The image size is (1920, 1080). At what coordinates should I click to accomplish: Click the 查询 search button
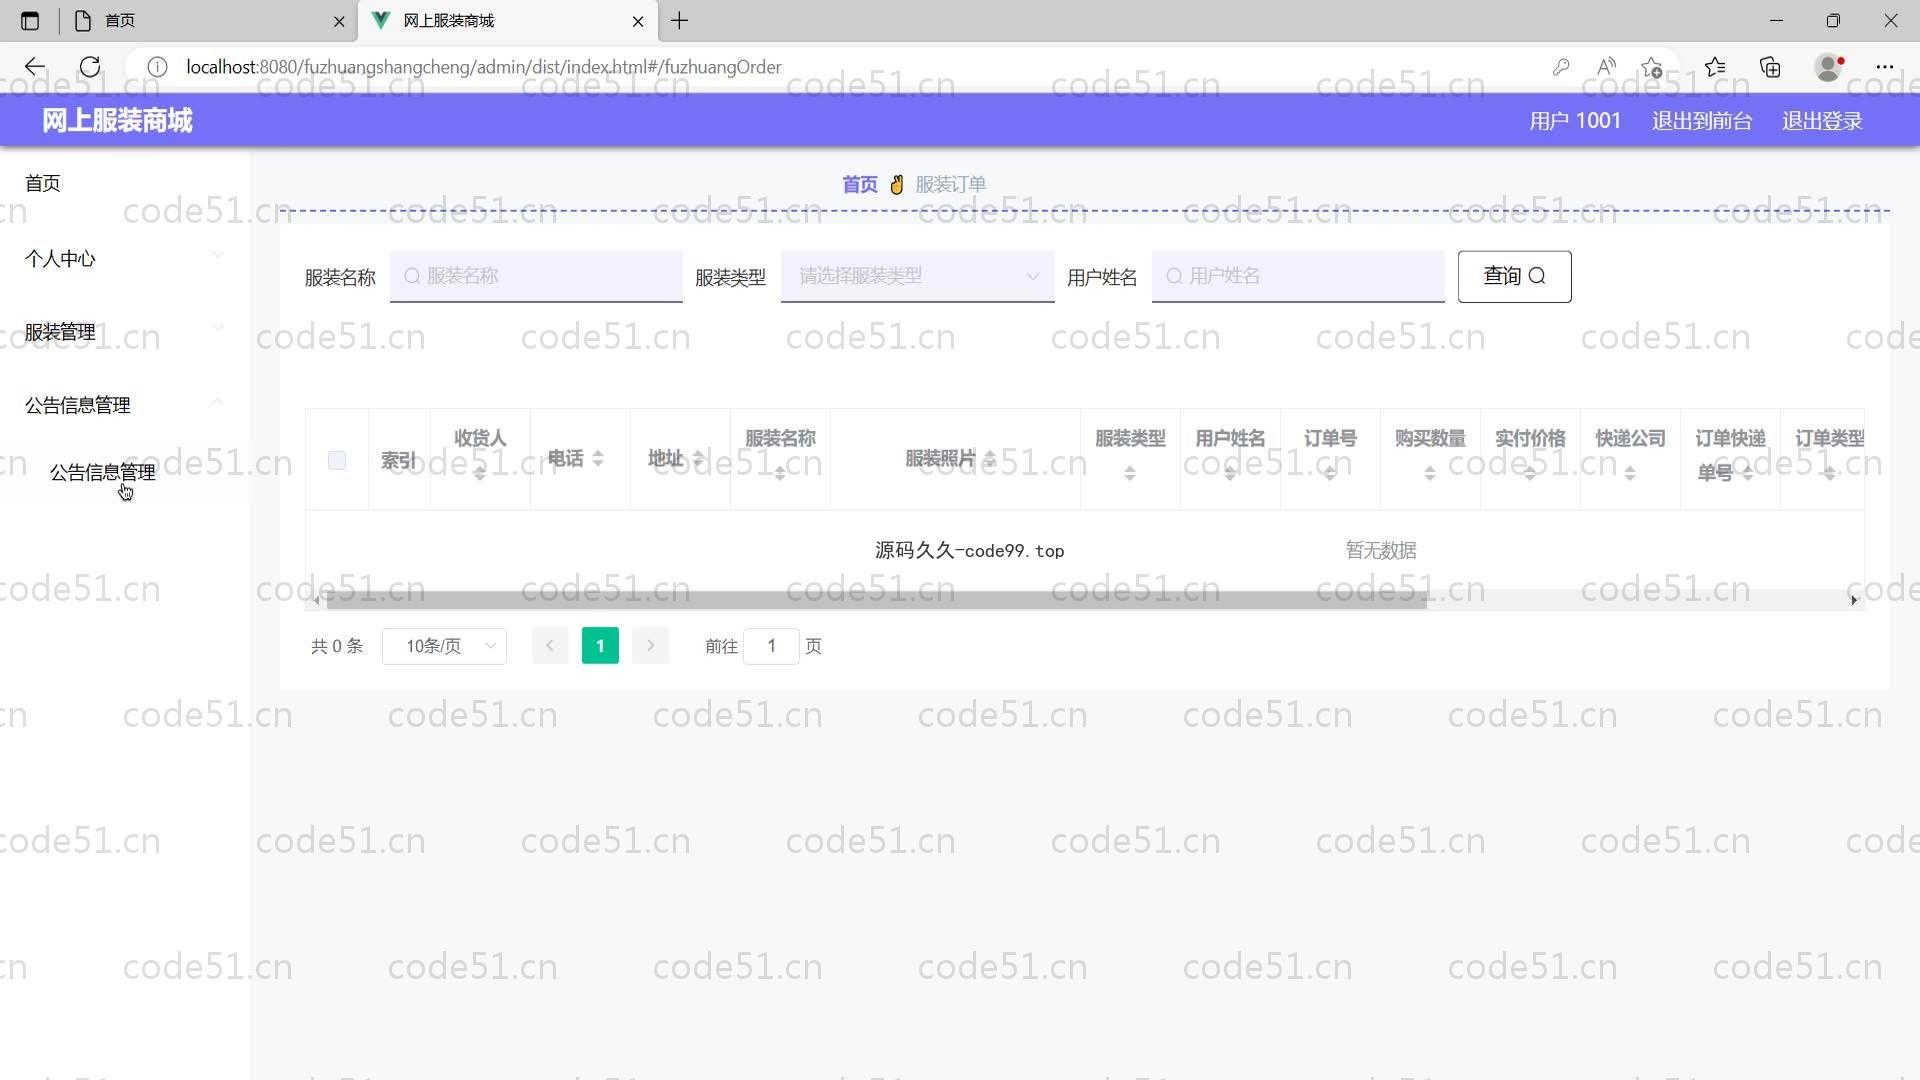[1514, 276]
